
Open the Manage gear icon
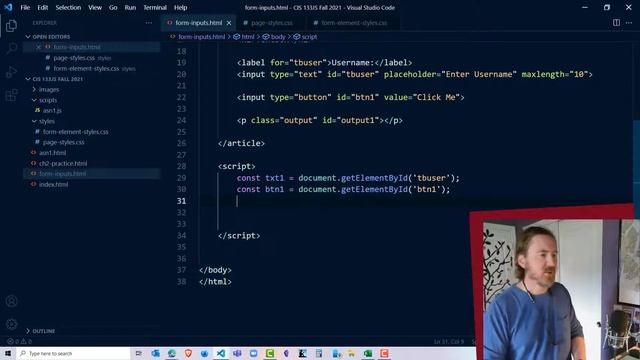point(11,324)
